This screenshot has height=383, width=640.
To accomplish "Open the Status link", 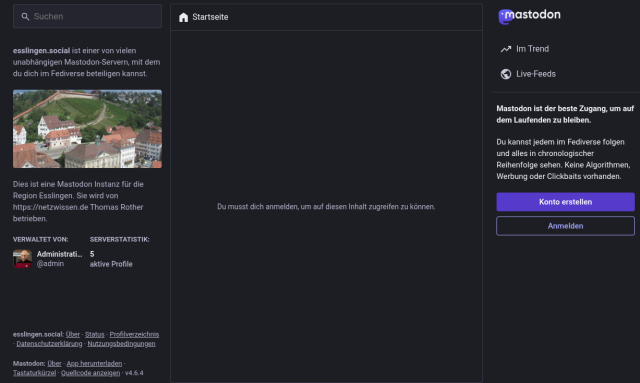I will click(95, 334).
